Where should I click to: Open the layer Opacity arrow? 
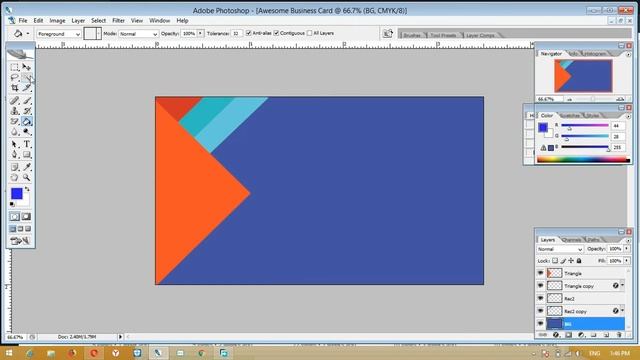[x=627, y=249]
